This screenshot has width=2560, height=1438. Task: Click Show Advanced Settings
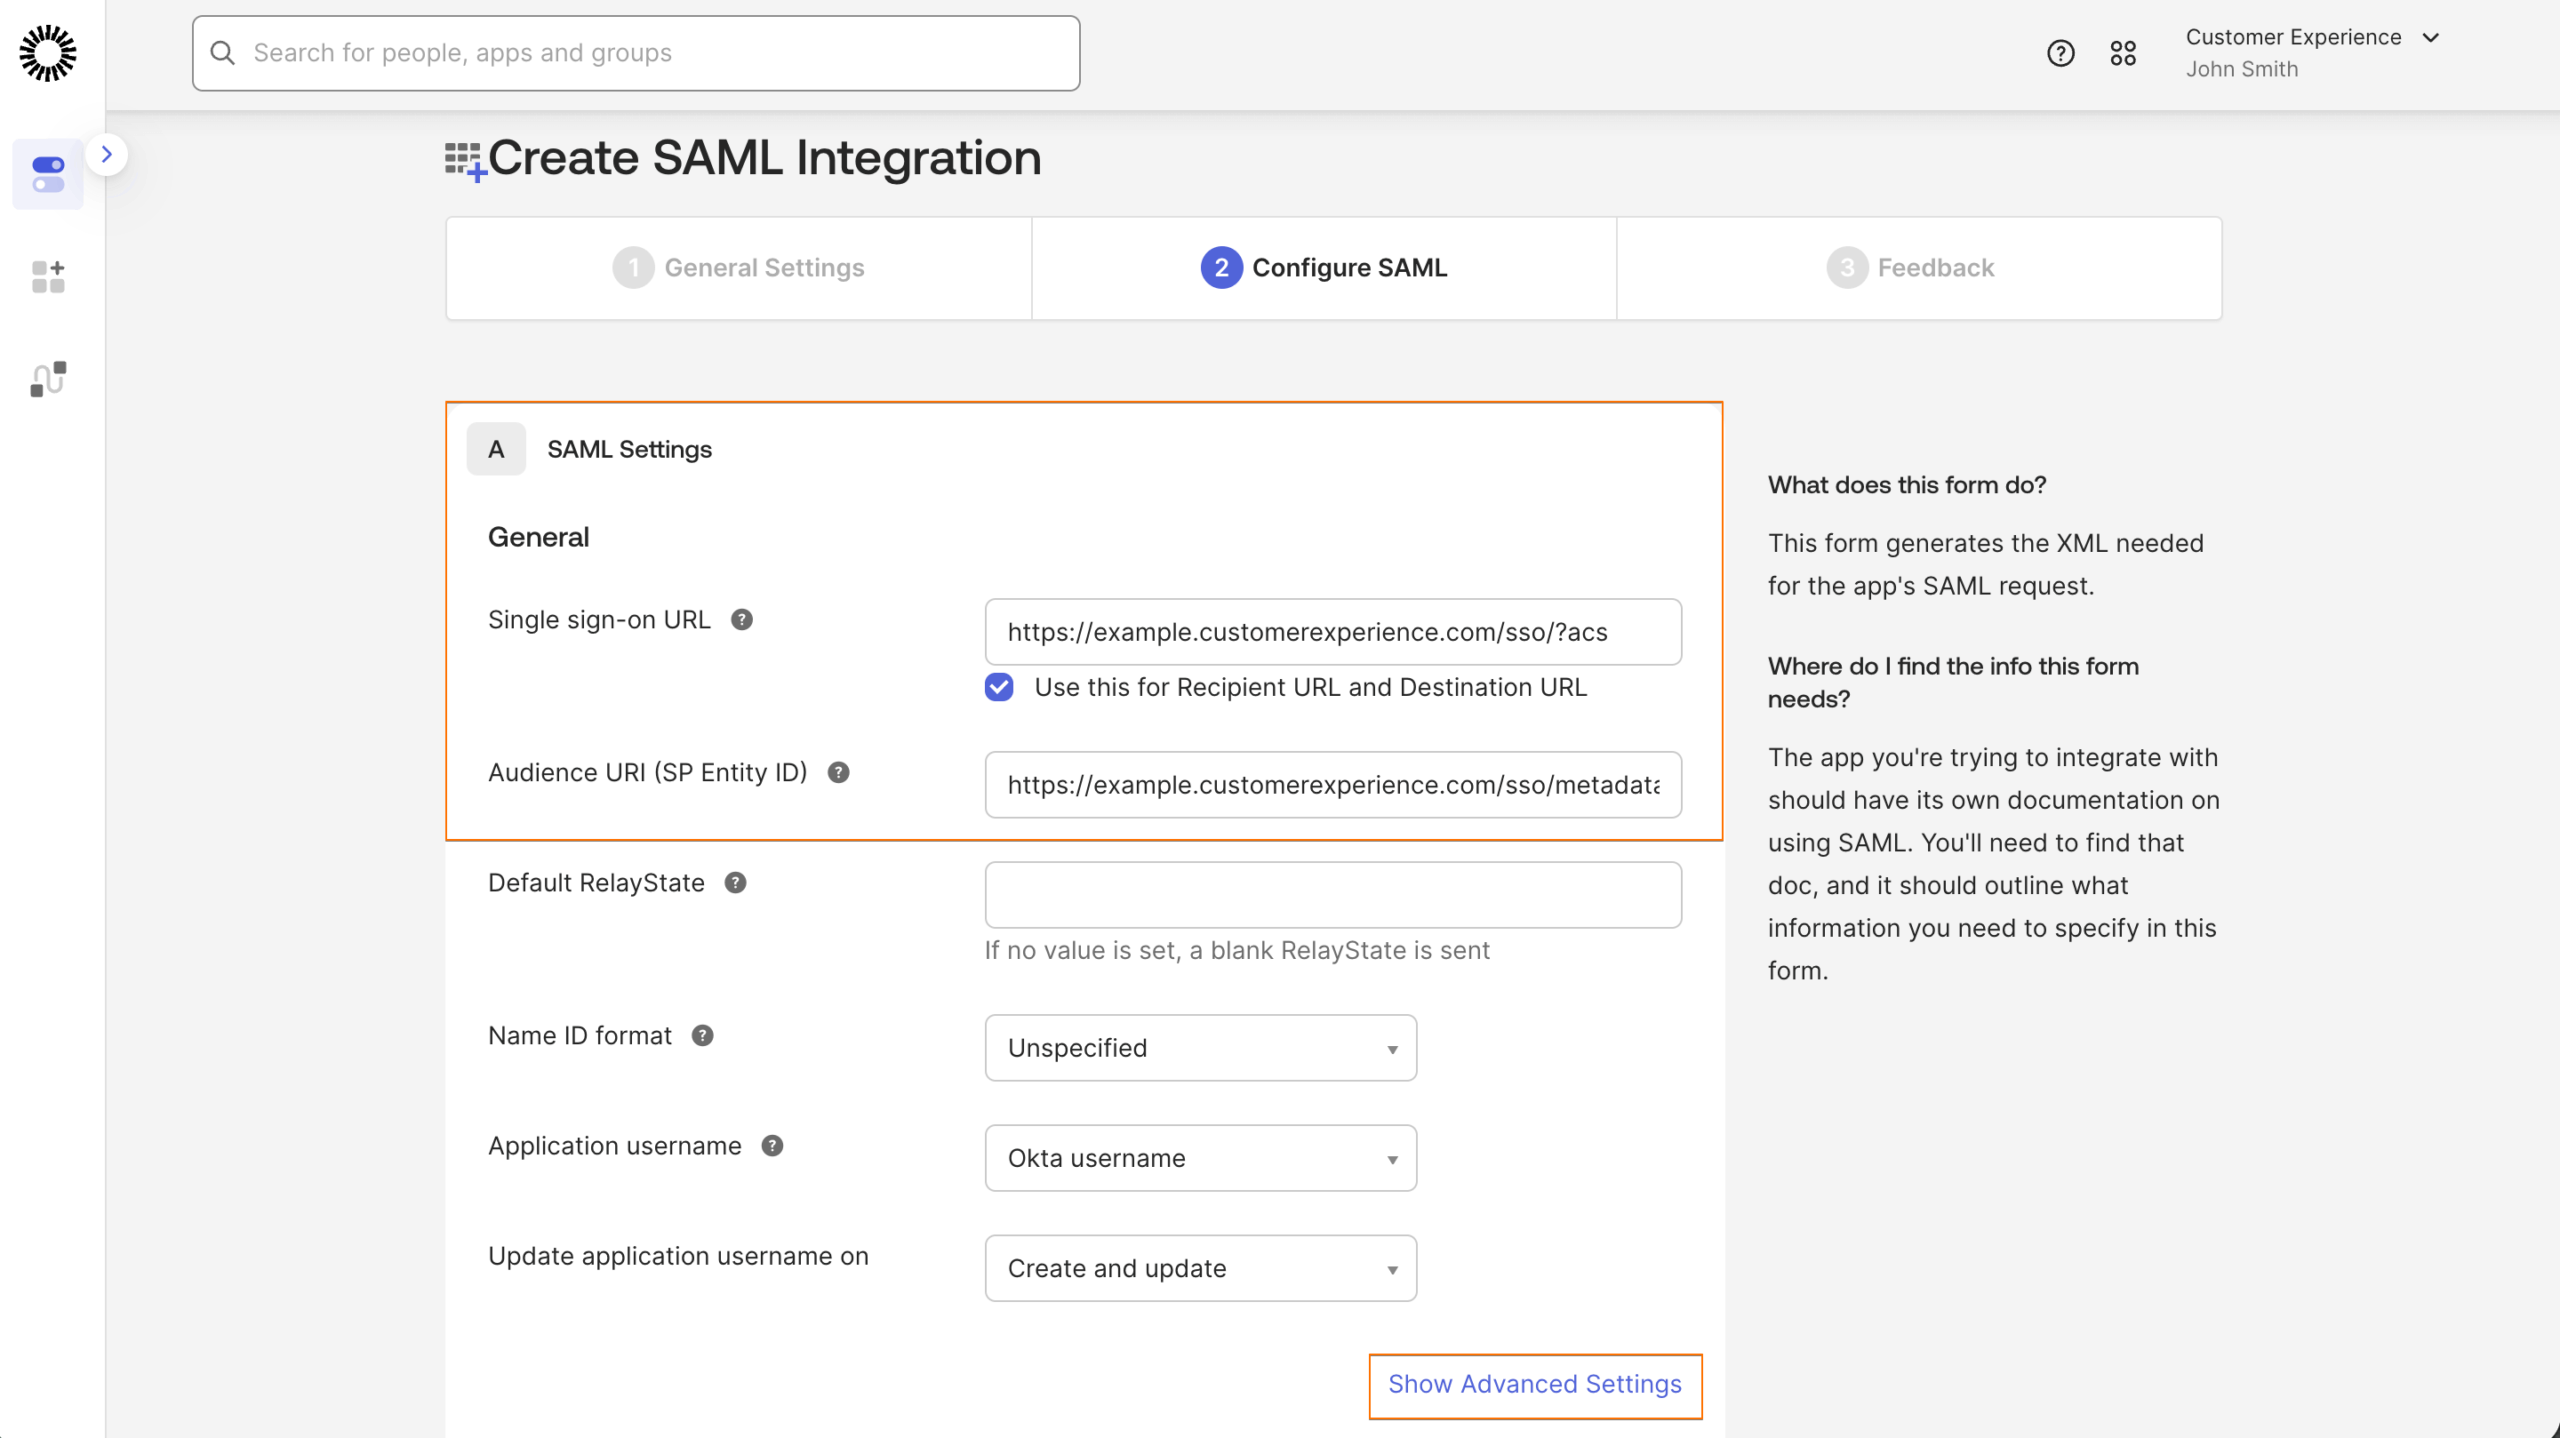pyautogui.click(x=1534, y=1384)
